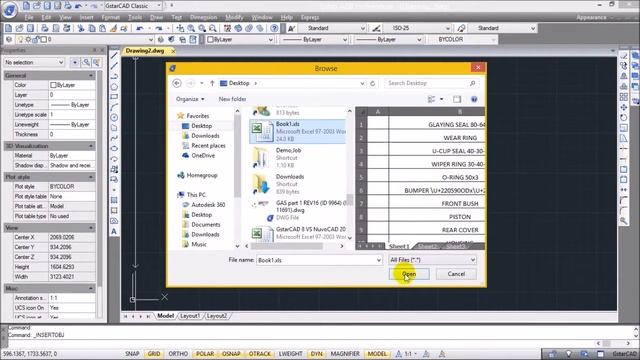Collapse the 3D Visualization section

[91, 146]
